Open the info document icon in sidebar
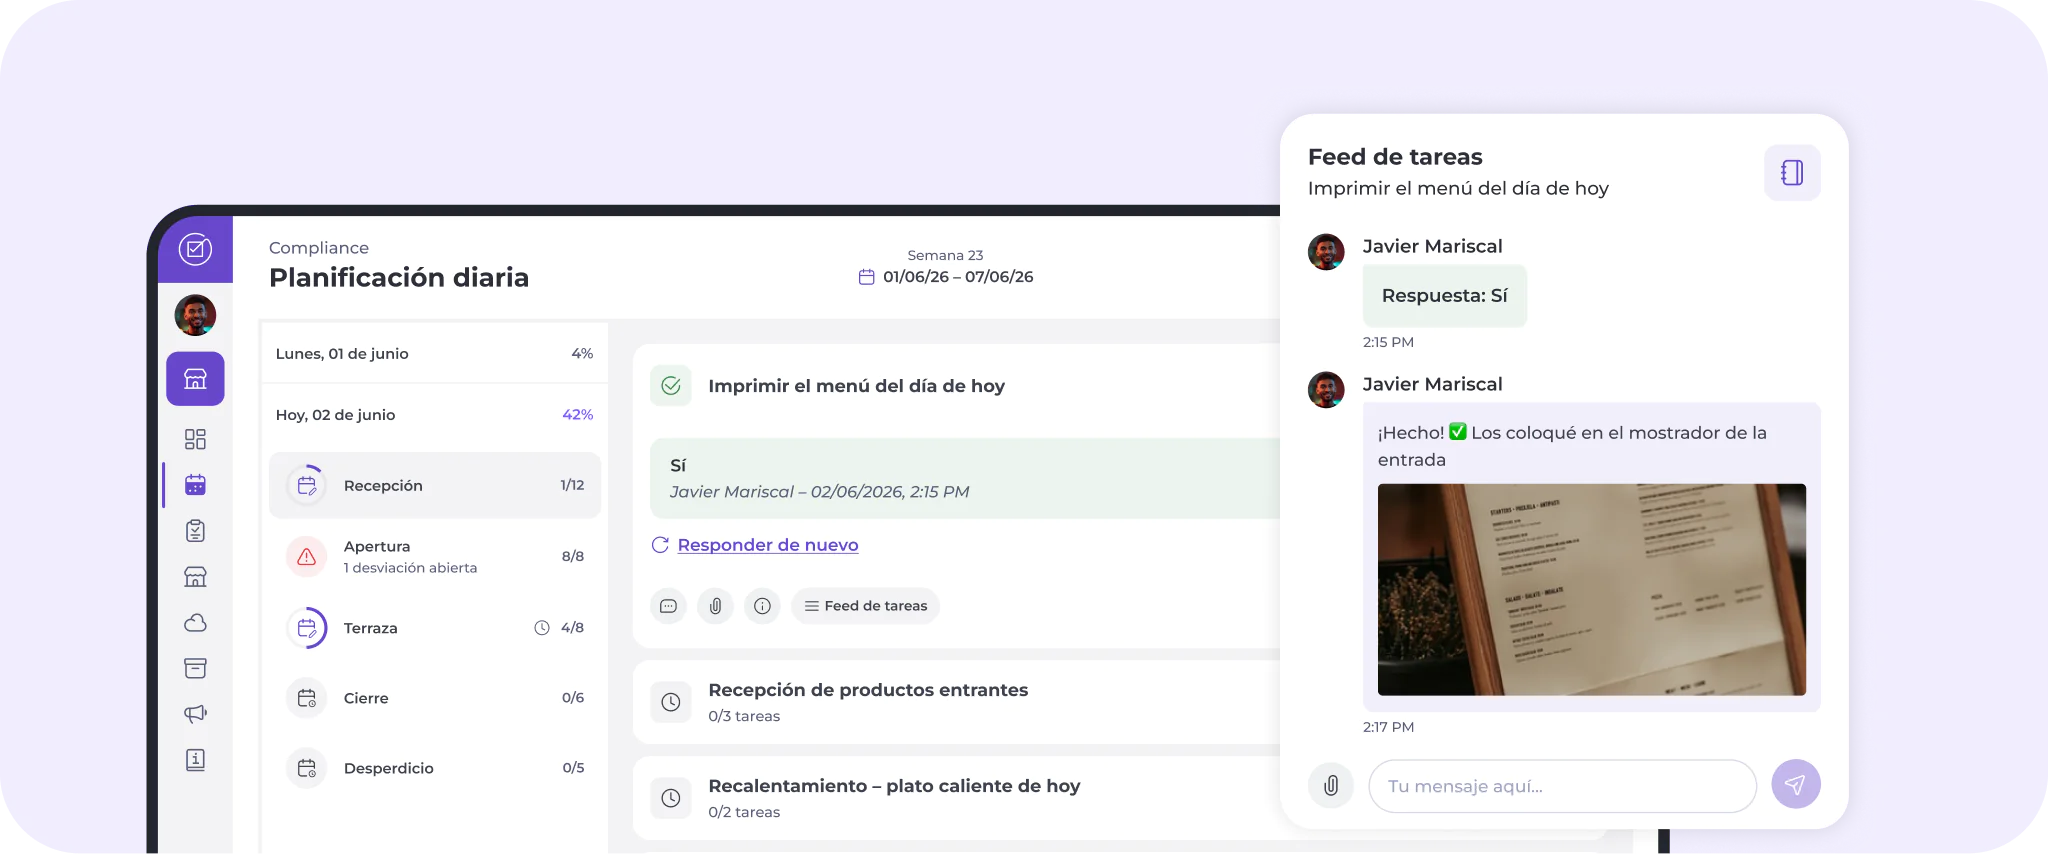Viewport: 2048px width, 854px height. (x=195, y=760)
